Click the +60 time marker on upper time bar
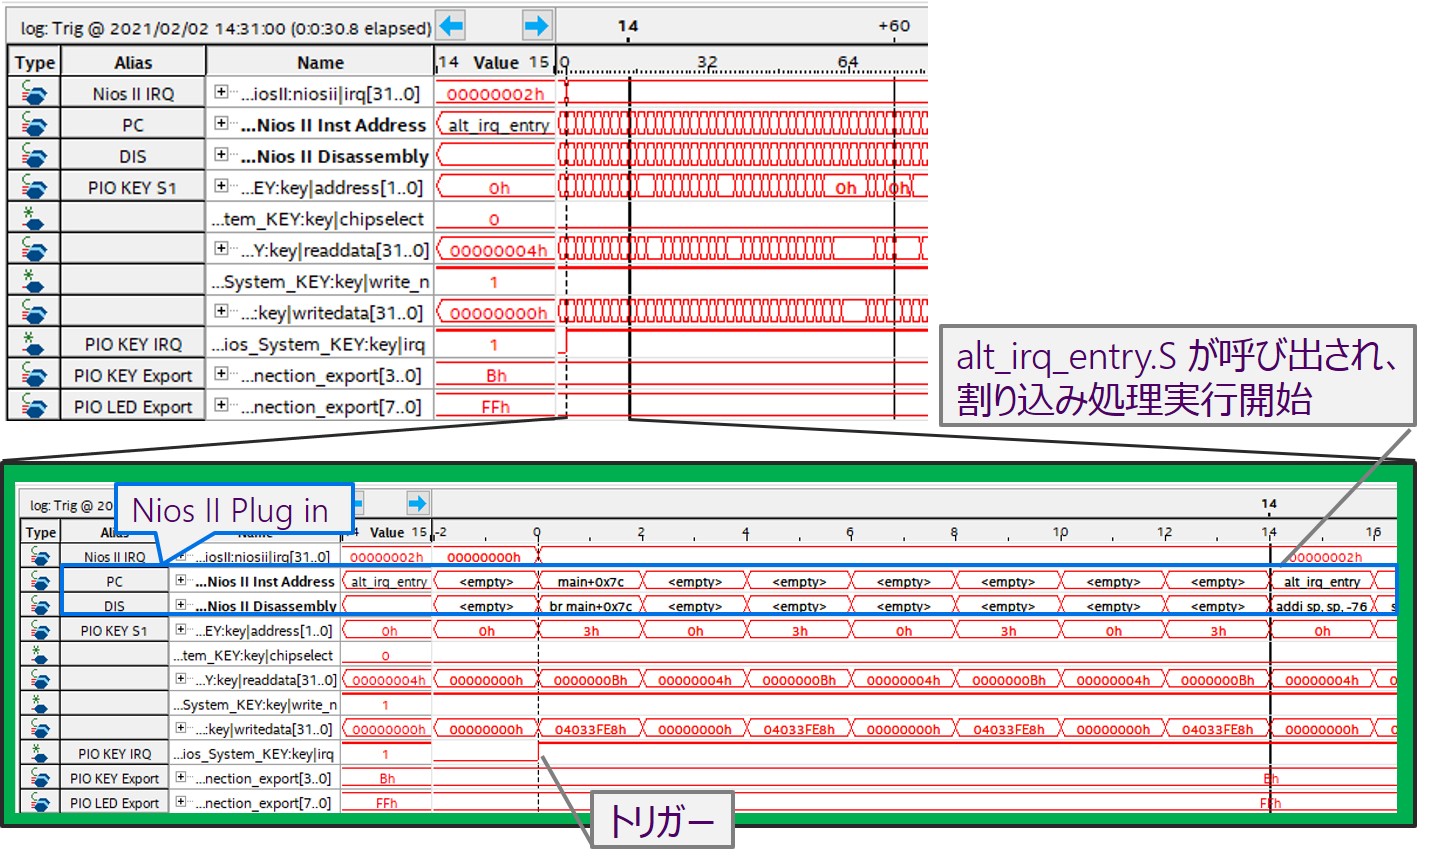Screen dimensions: 1432x865 [x=894, y=26]
